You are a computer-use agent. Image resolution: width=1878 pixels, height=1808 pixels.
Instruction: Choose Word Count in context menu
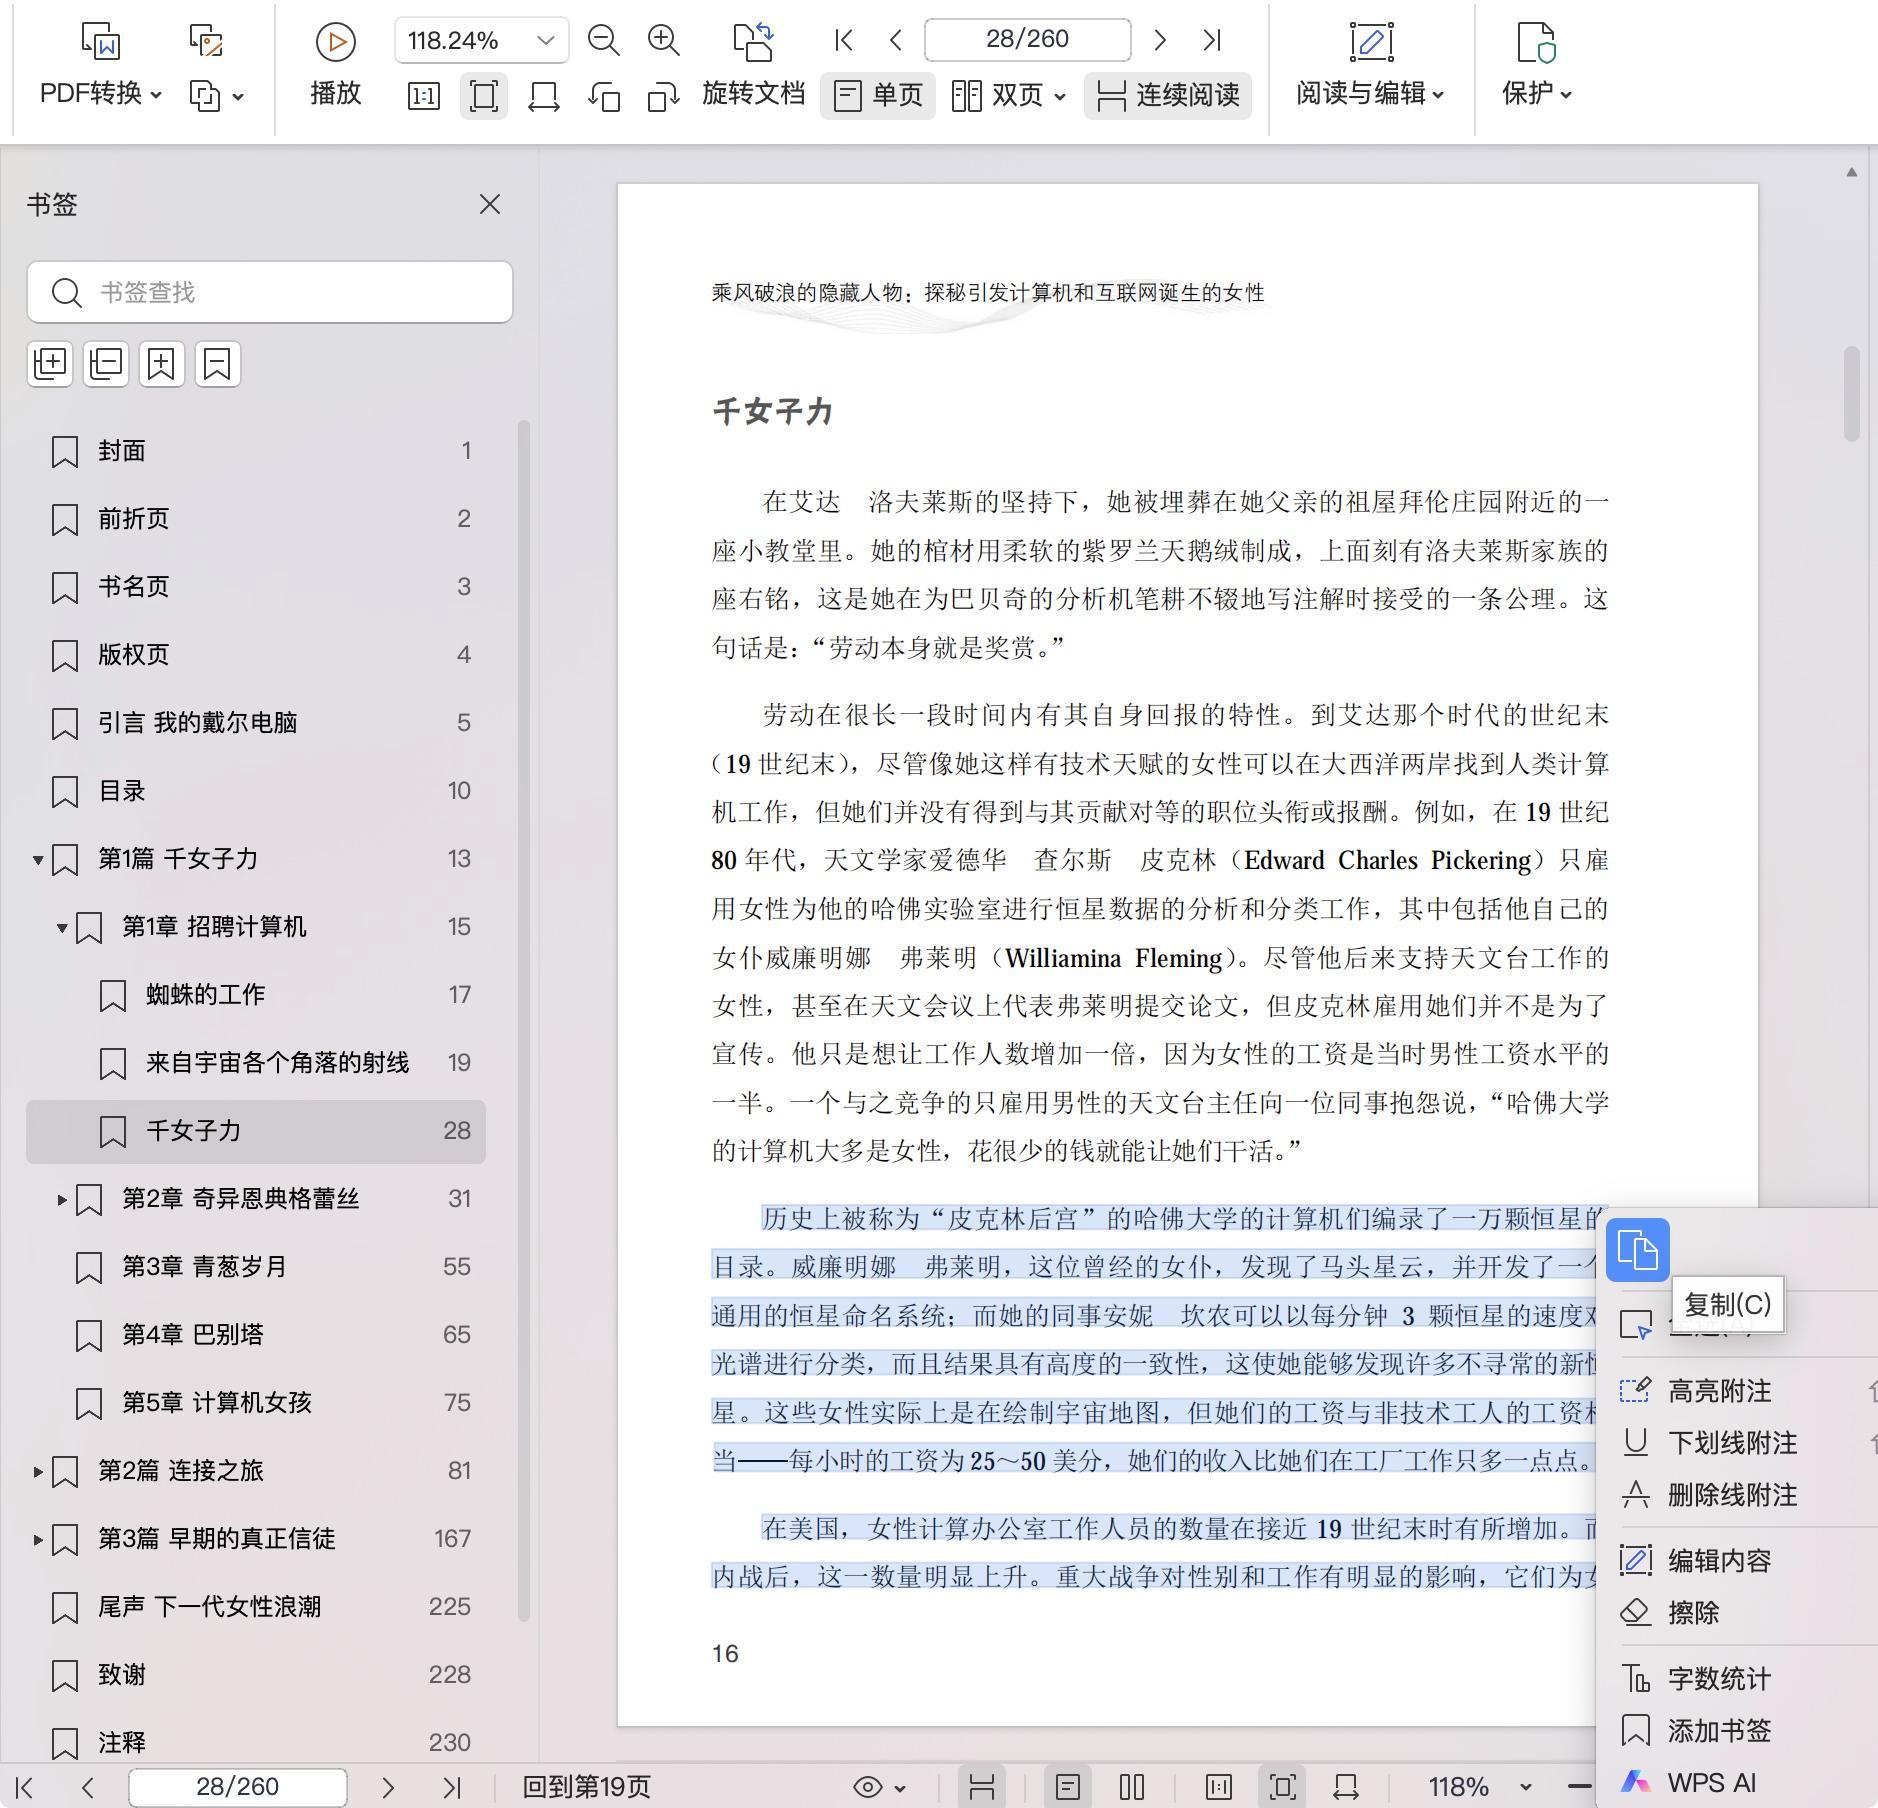[1718, 1679]
